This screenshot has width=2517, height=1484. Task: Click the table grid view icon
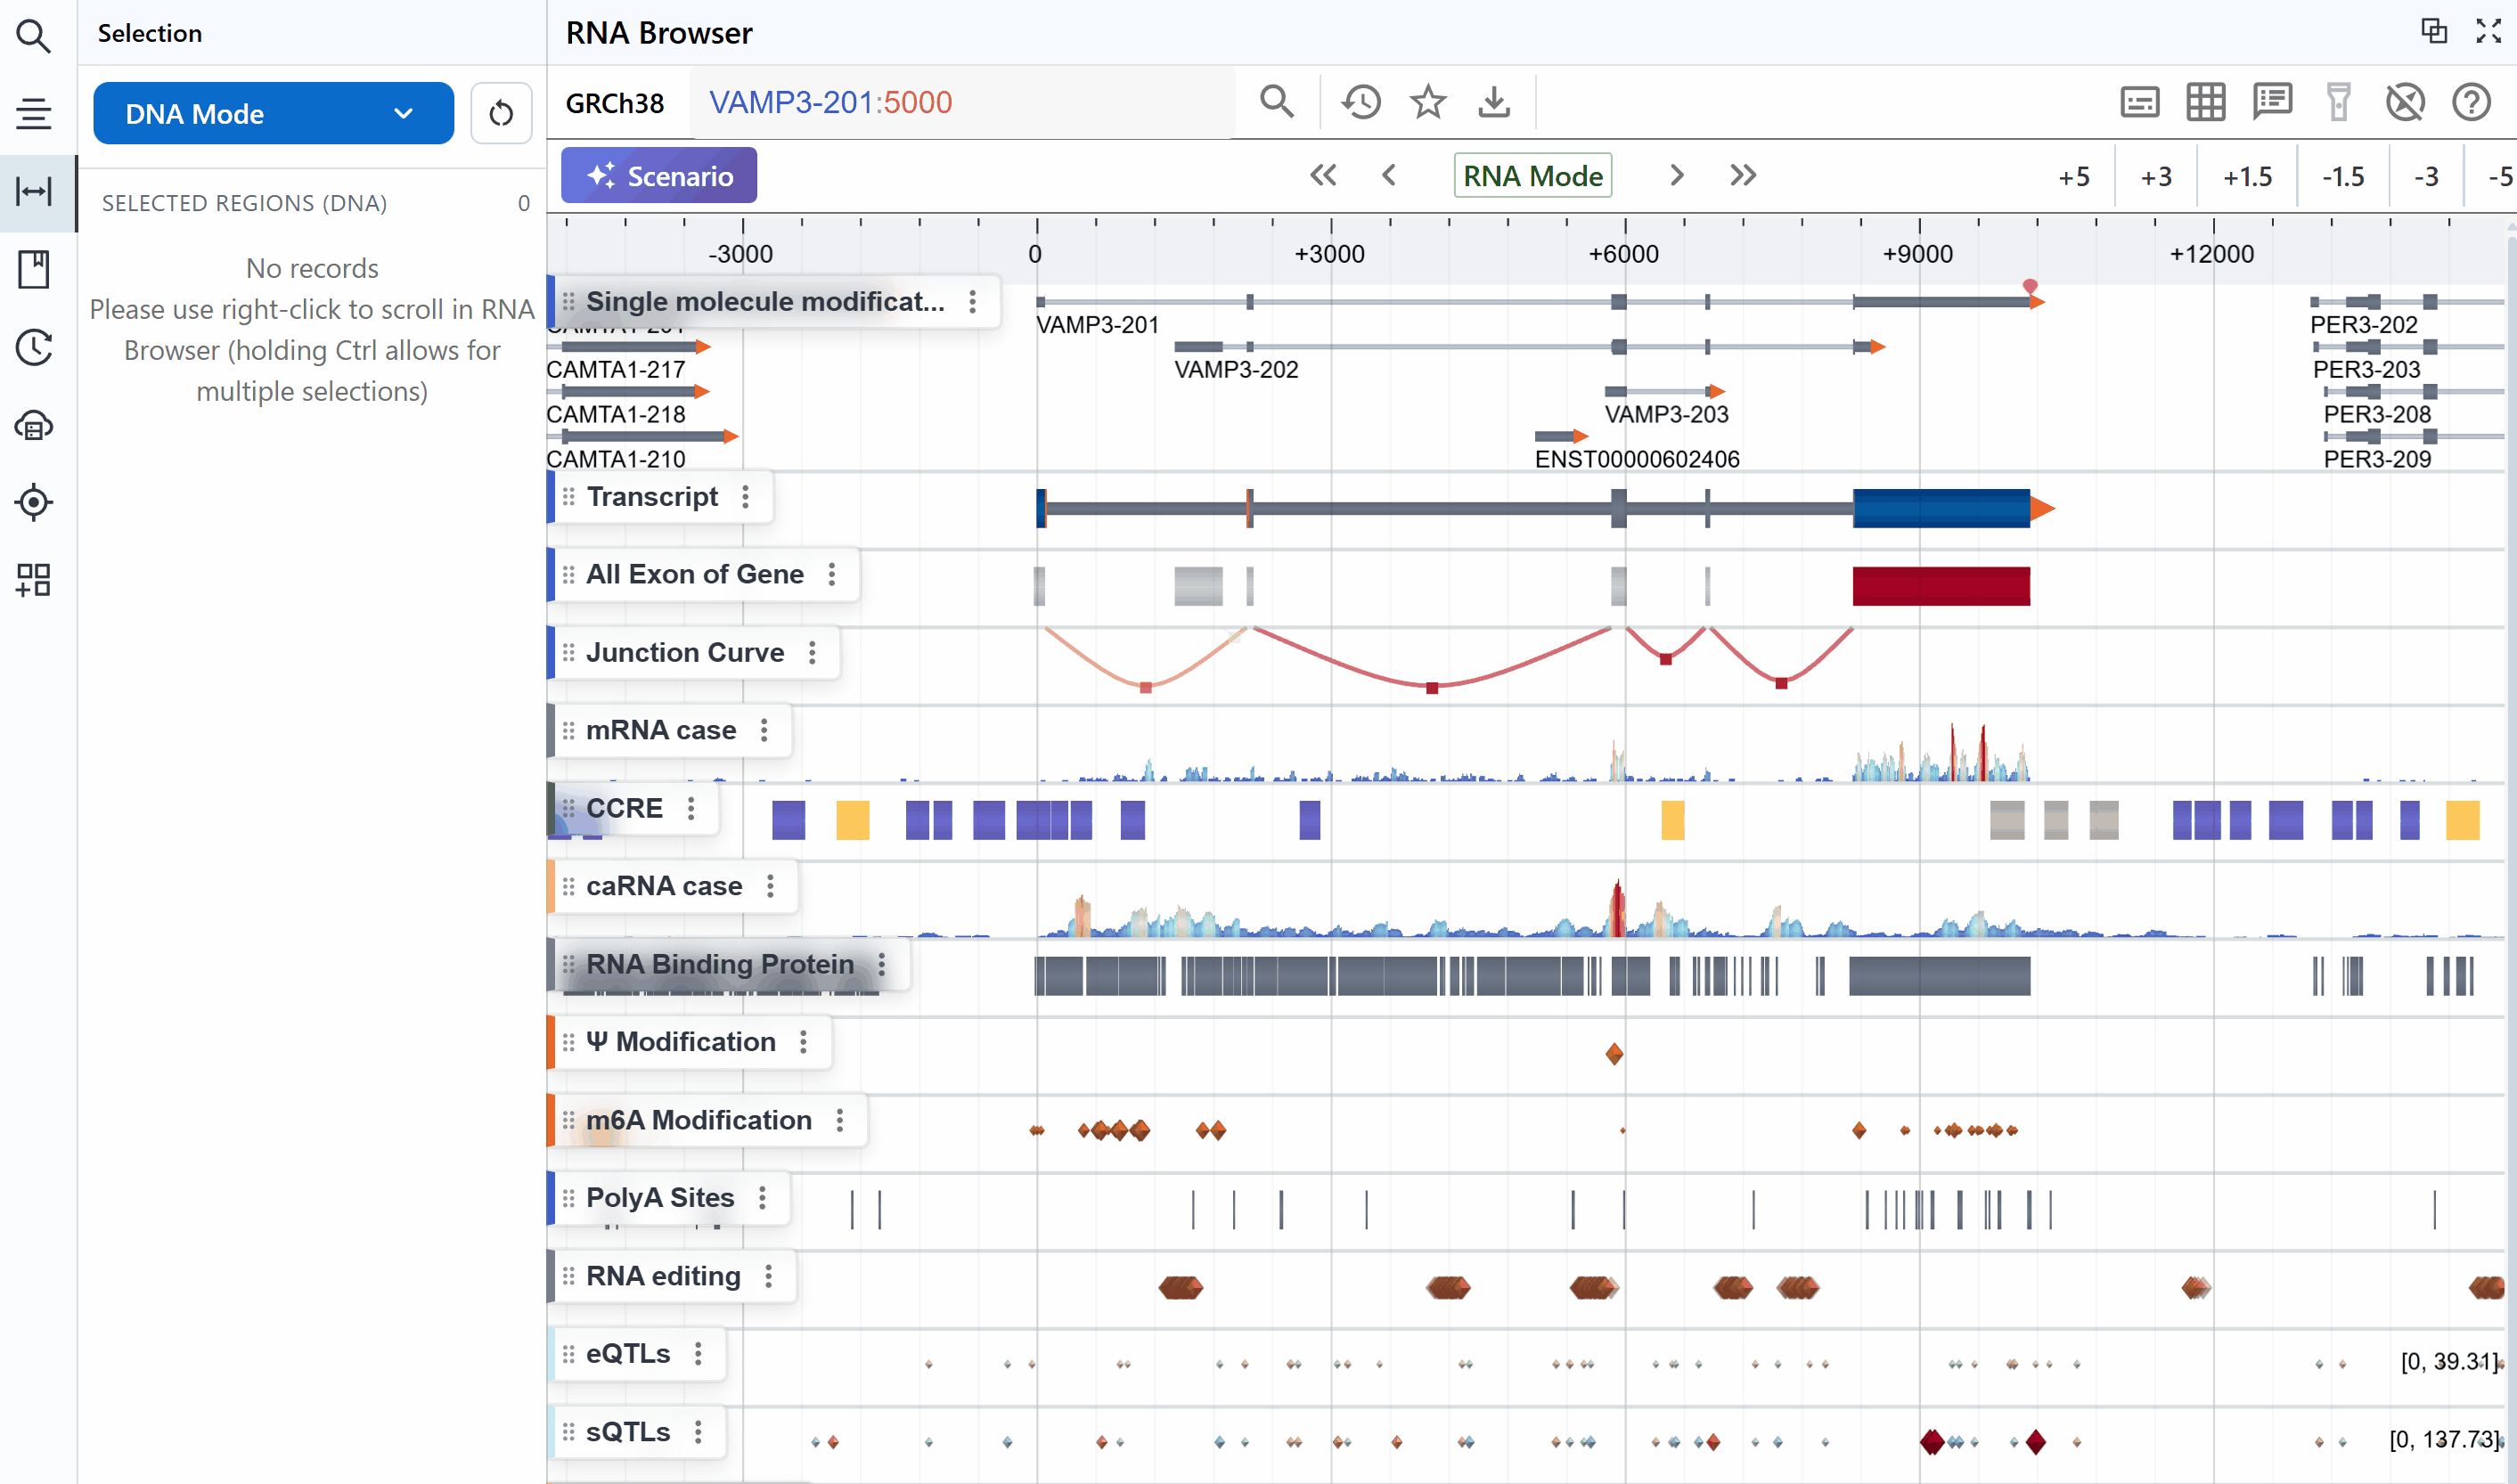click(x=2205, y=102)
